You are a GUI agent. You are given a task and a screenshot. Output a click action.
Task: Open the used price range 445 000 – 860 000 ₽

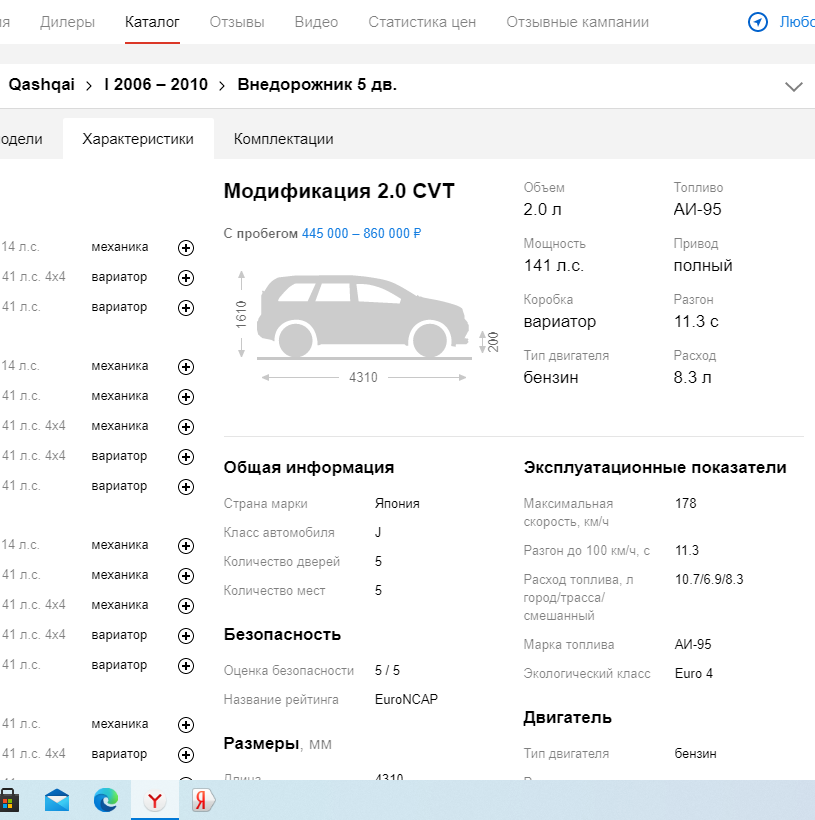coord(361,233)
